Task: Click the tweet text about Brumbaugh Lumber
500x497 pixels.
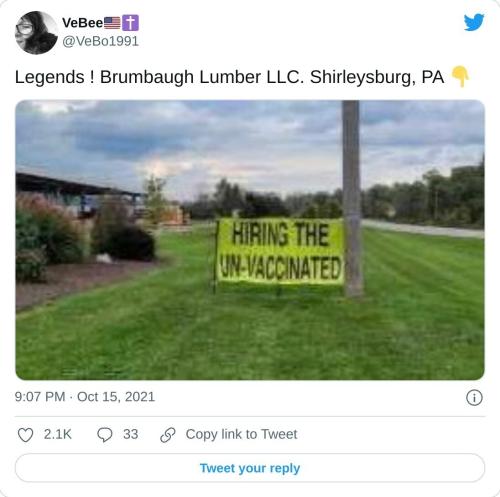Action: point(229,77)
